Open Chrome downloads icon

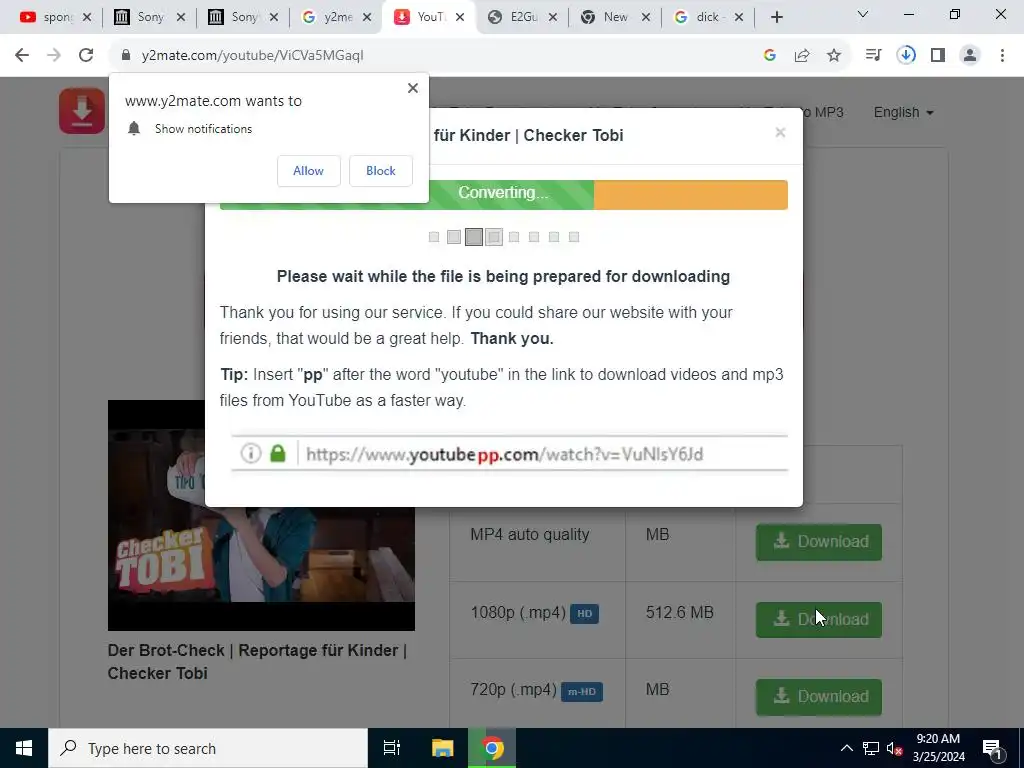(x=906, y=56)
